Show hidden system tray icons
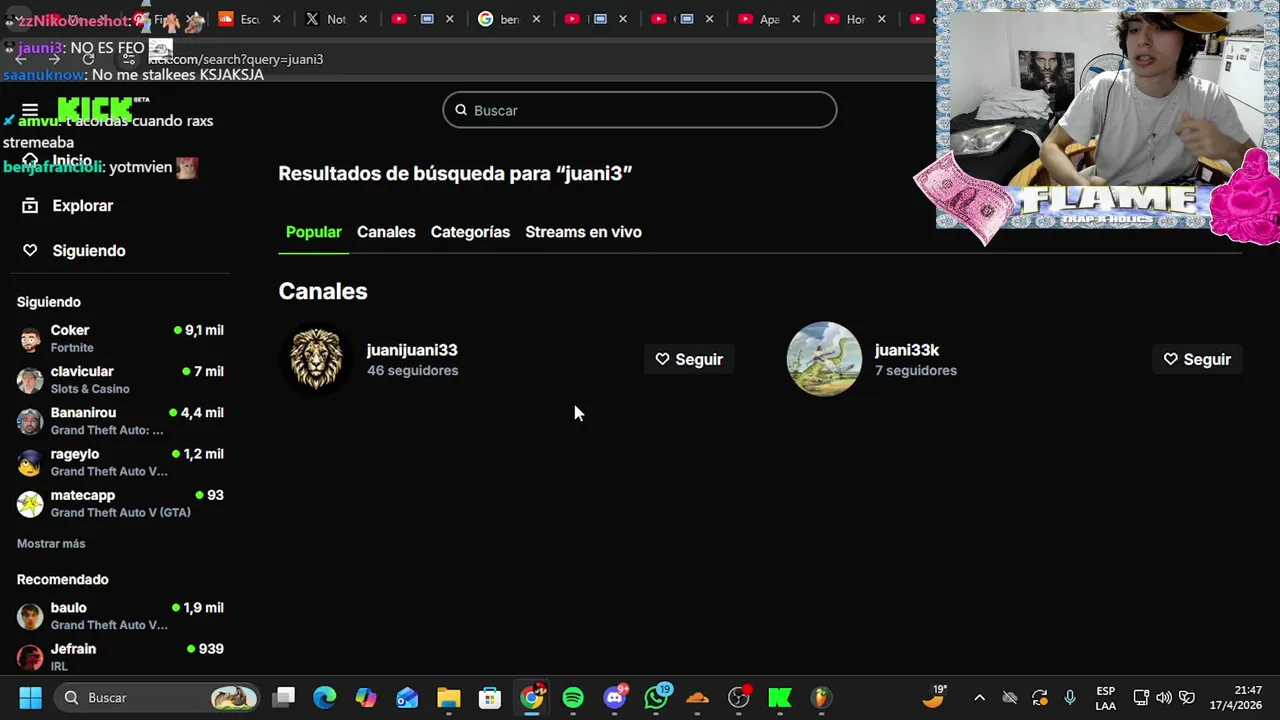The image size is (1280, 720). click(x=979, y=697)
